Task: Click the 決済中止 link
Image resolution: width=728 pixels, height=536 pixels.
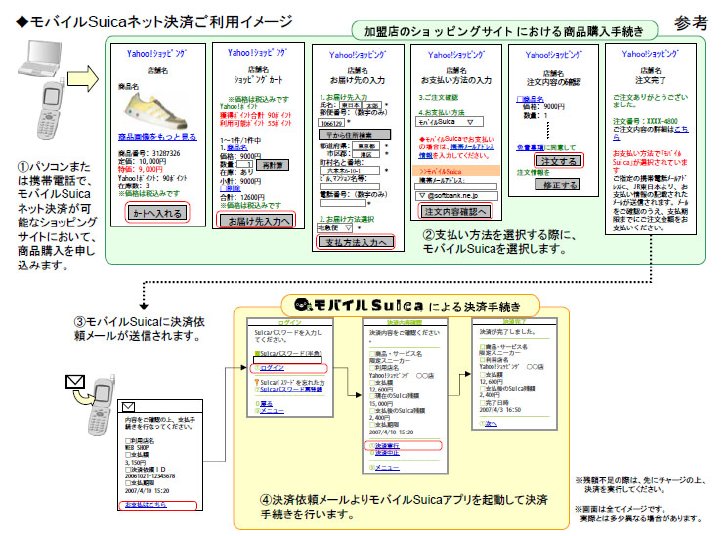Action: 387,452
